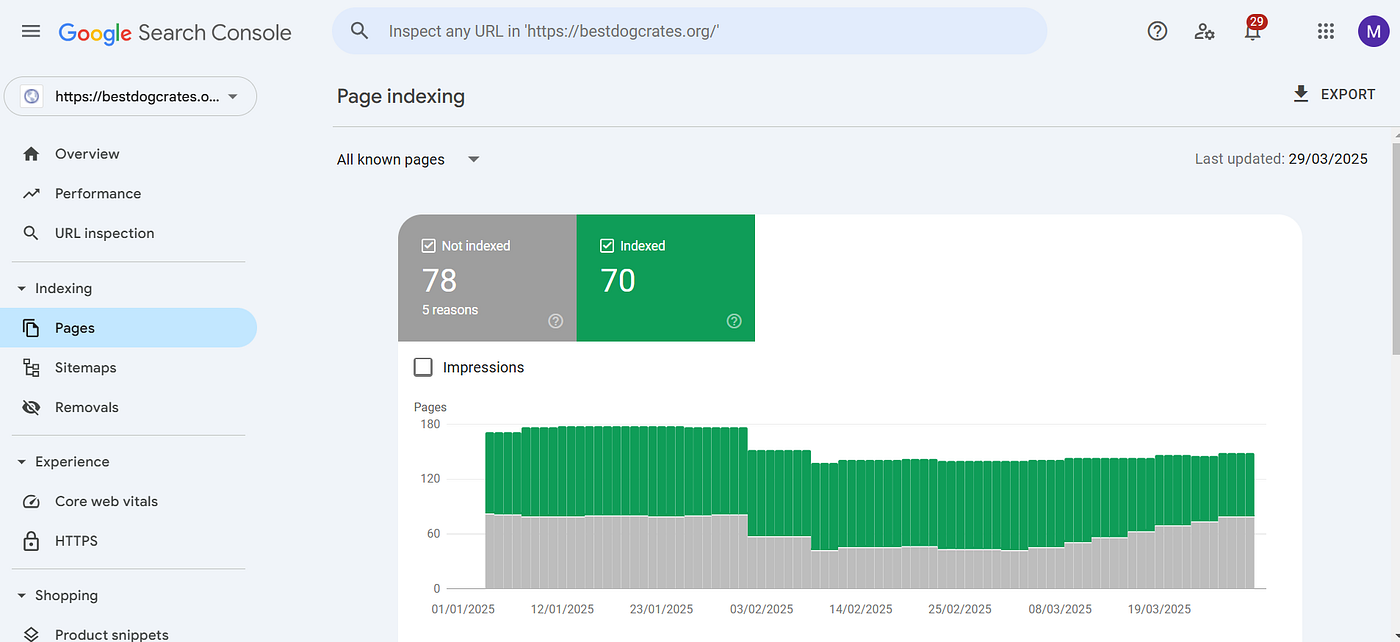Click the 19/03/2025 axis label

[1159, 609]
